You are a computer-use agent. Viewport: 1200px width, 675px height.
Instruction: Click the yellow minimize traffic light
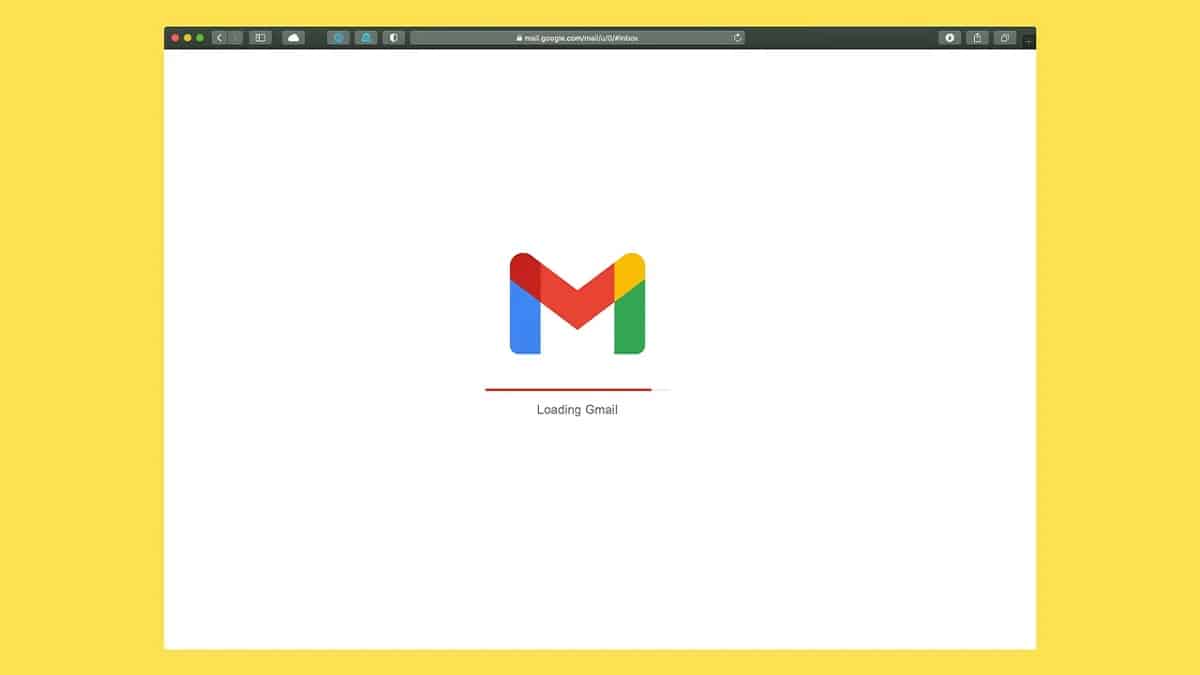click(x=186, y=37)
